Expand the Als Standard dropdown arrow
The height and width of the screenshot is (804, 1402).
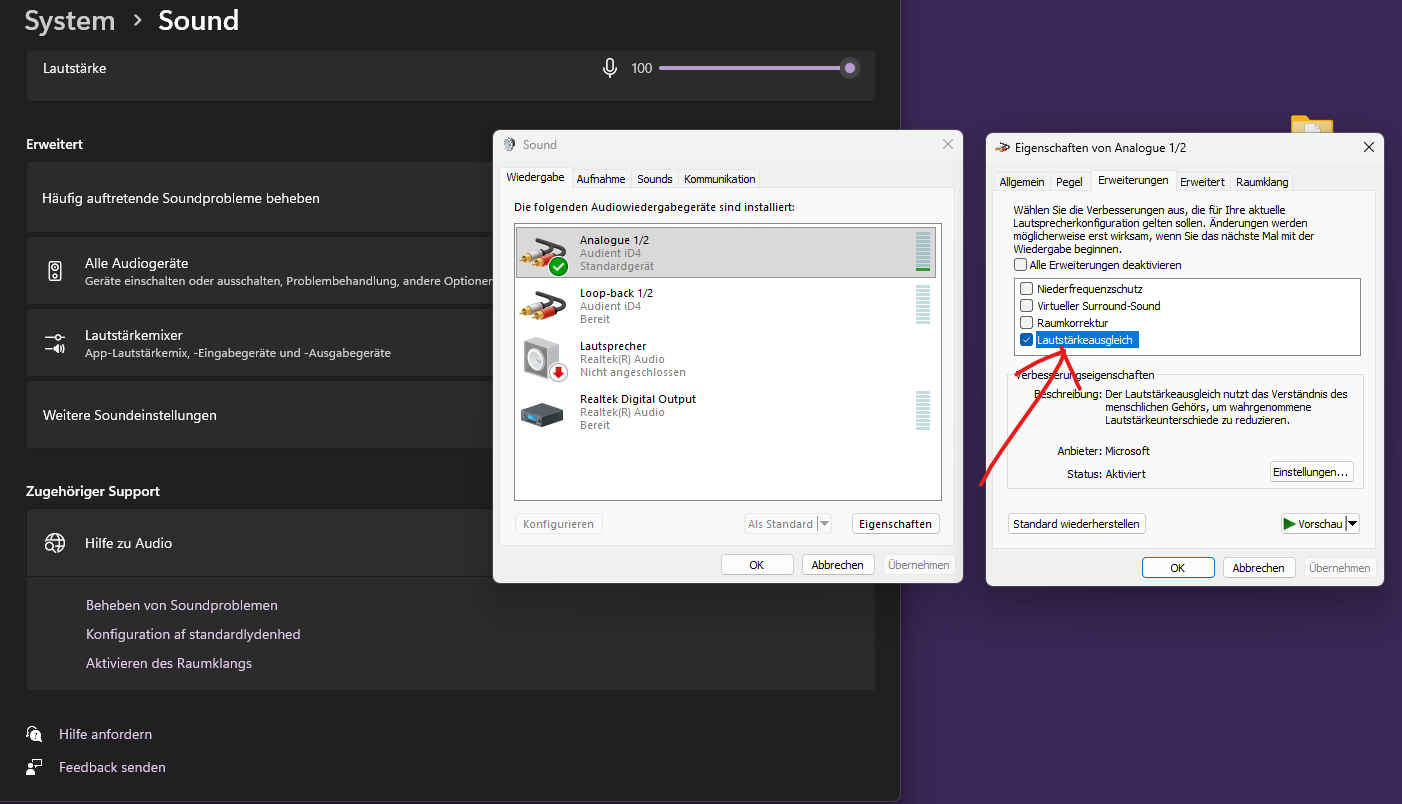click(x=824, y=524)
